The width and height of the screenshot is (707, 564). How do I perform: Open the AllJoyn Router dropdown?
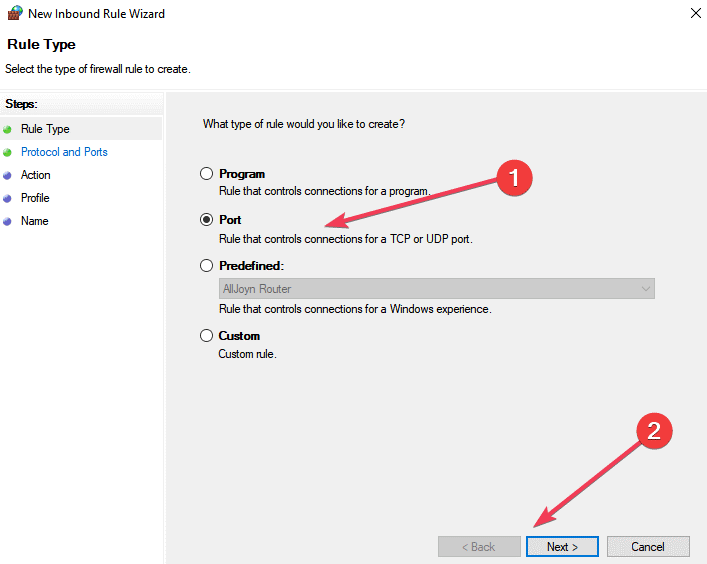437,289
